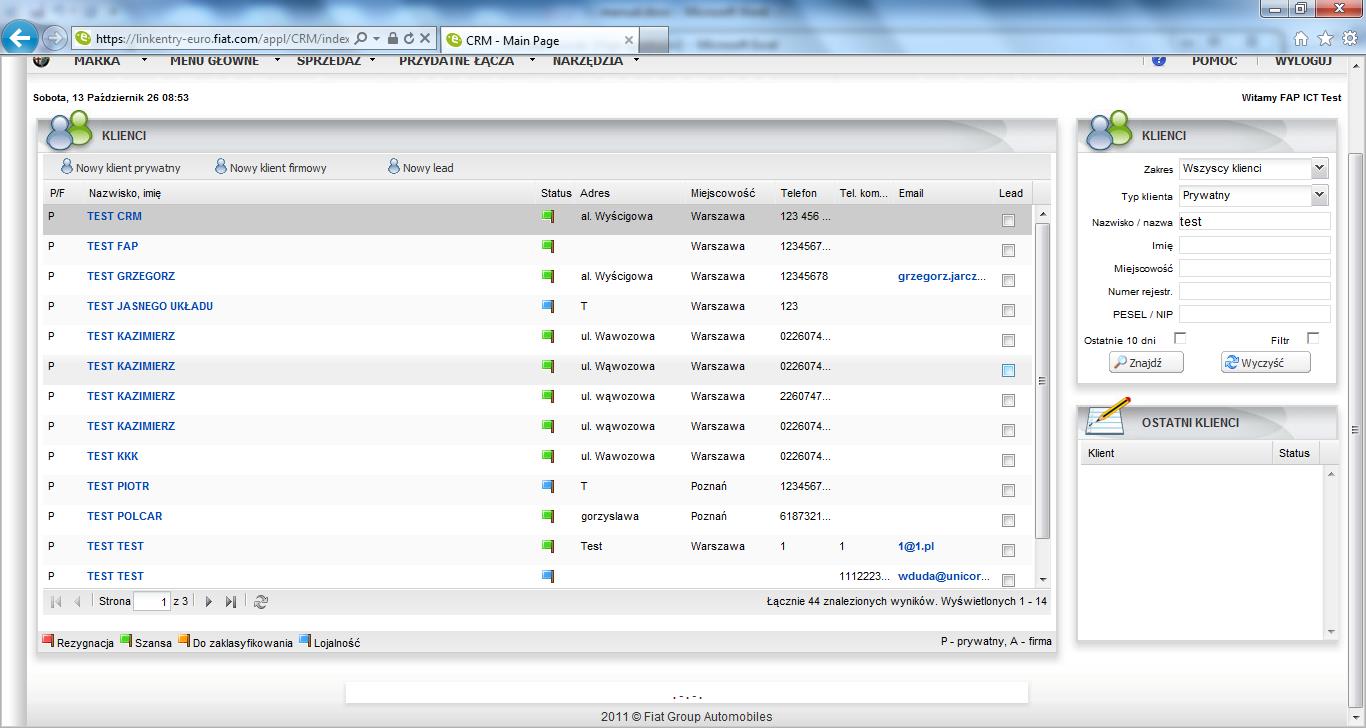Open the SPRZEDAŻ menu
Image resolution: width=1366 pixels, height=728 pixels.
[329, 60]
